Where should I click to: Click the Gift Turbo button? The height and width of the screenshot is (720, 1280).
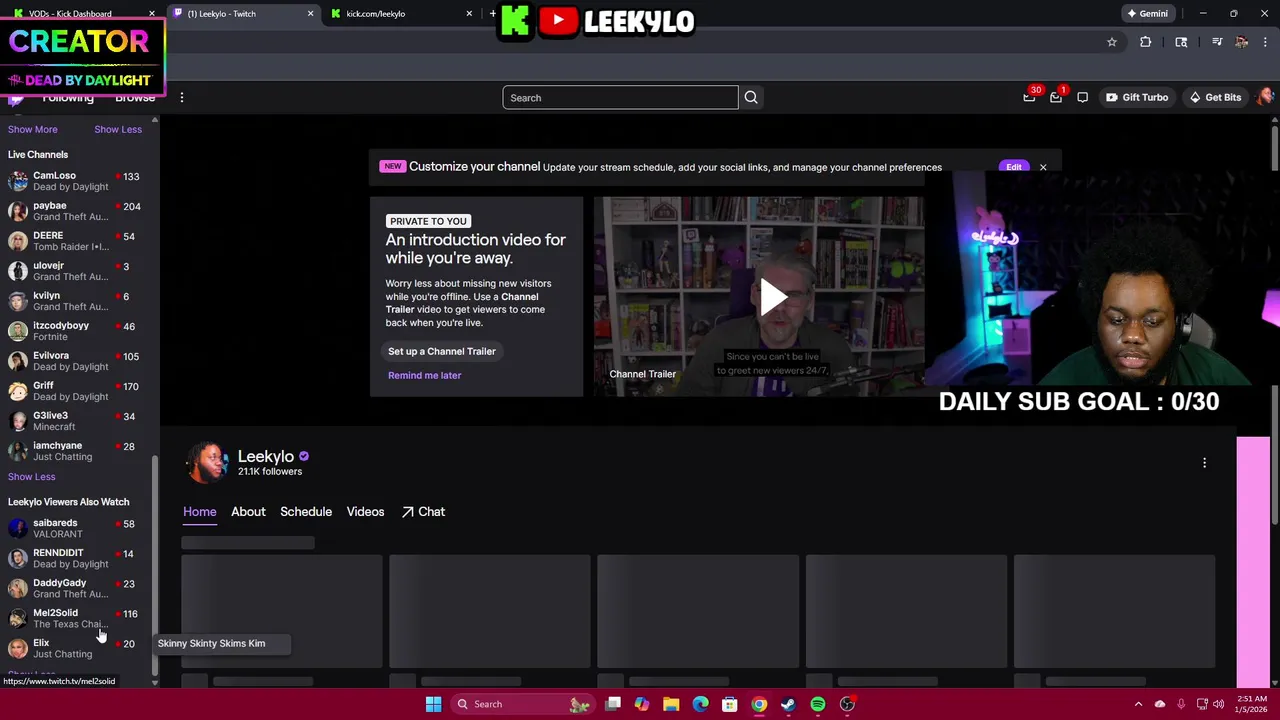point(1136,97)
